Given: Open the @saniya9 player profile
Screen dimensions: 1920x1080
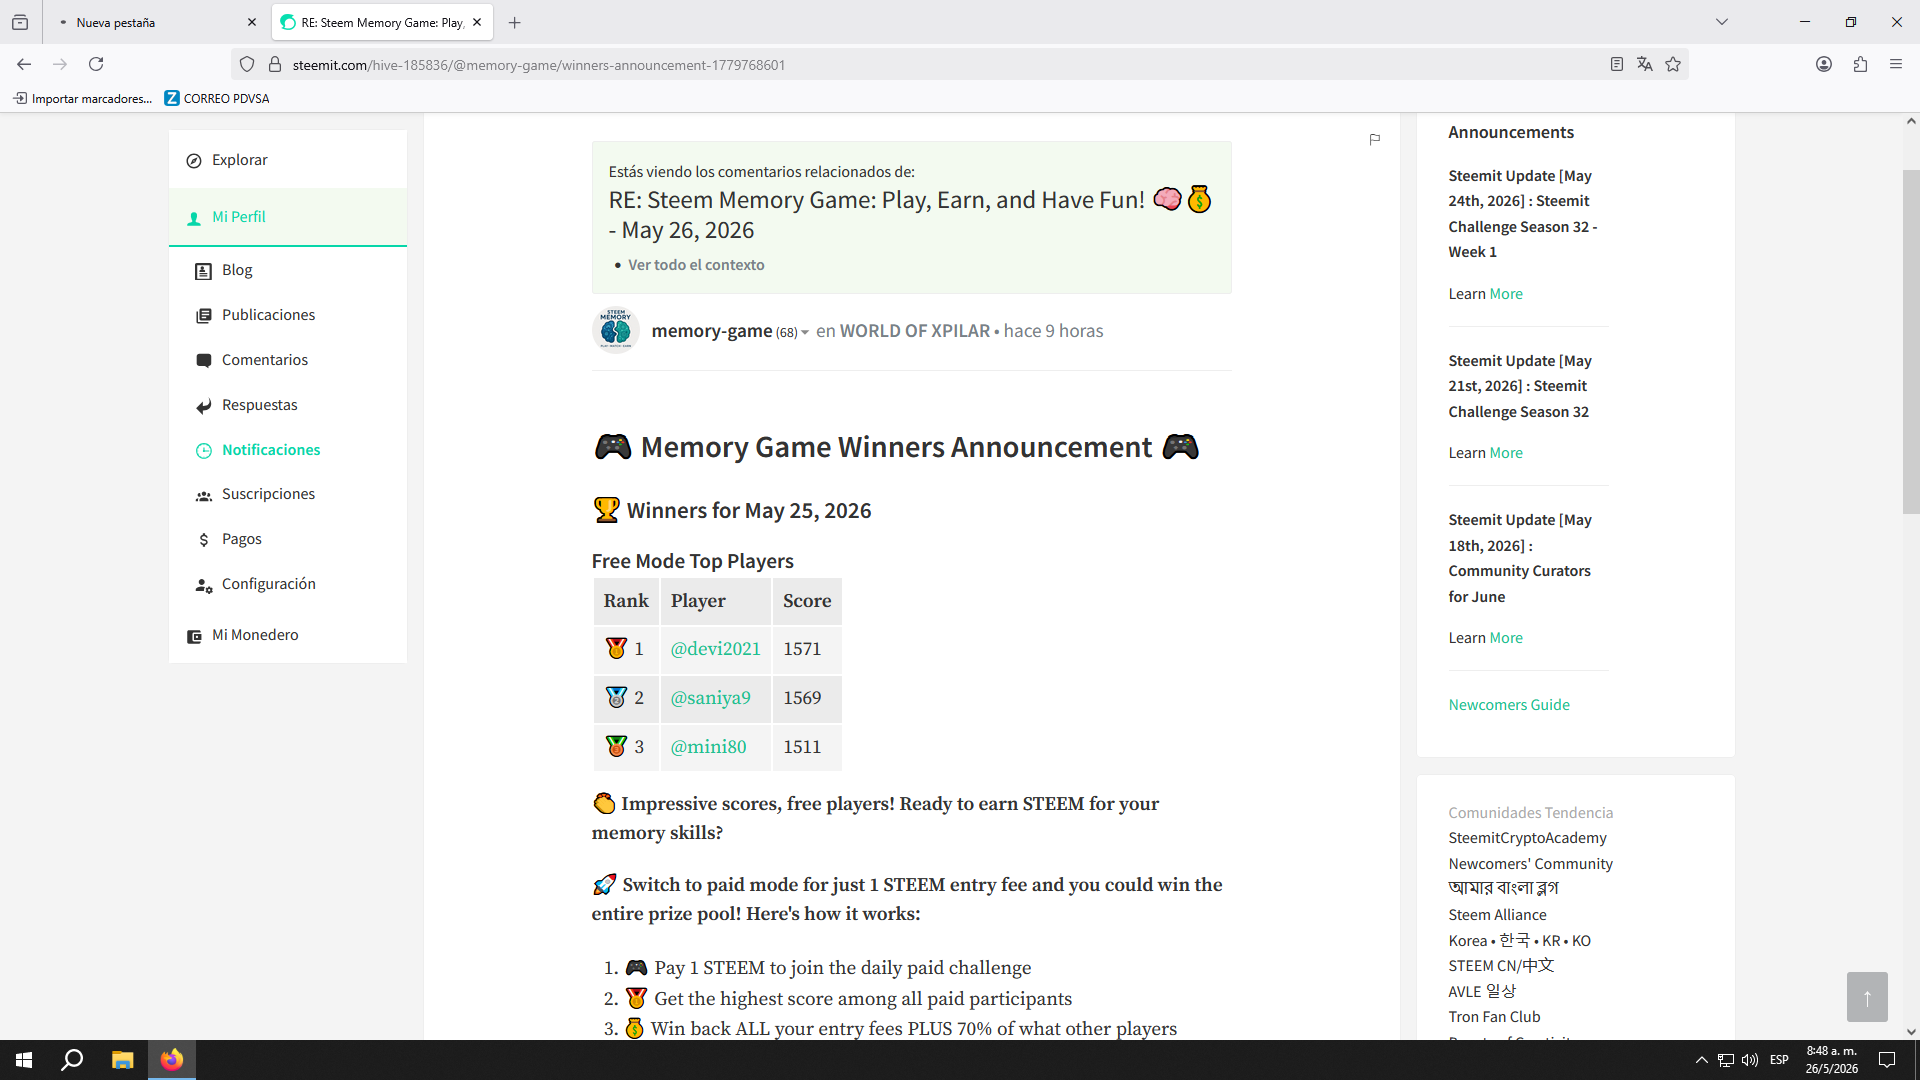Looking at the screenshot, I should point(711,698).
